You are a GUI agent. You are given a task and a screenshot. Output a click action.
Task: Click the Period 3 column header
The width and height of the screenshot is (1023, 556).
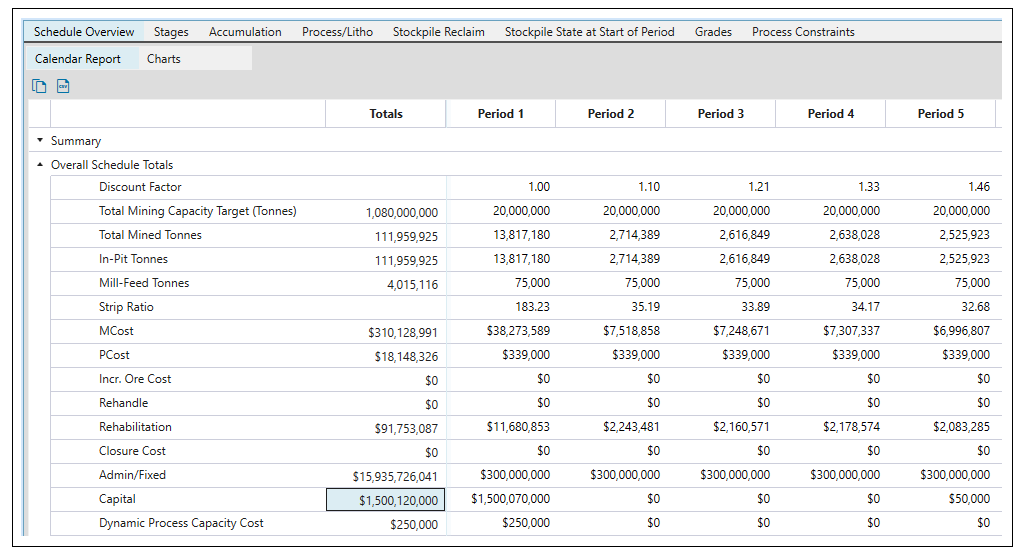[720, 114]
